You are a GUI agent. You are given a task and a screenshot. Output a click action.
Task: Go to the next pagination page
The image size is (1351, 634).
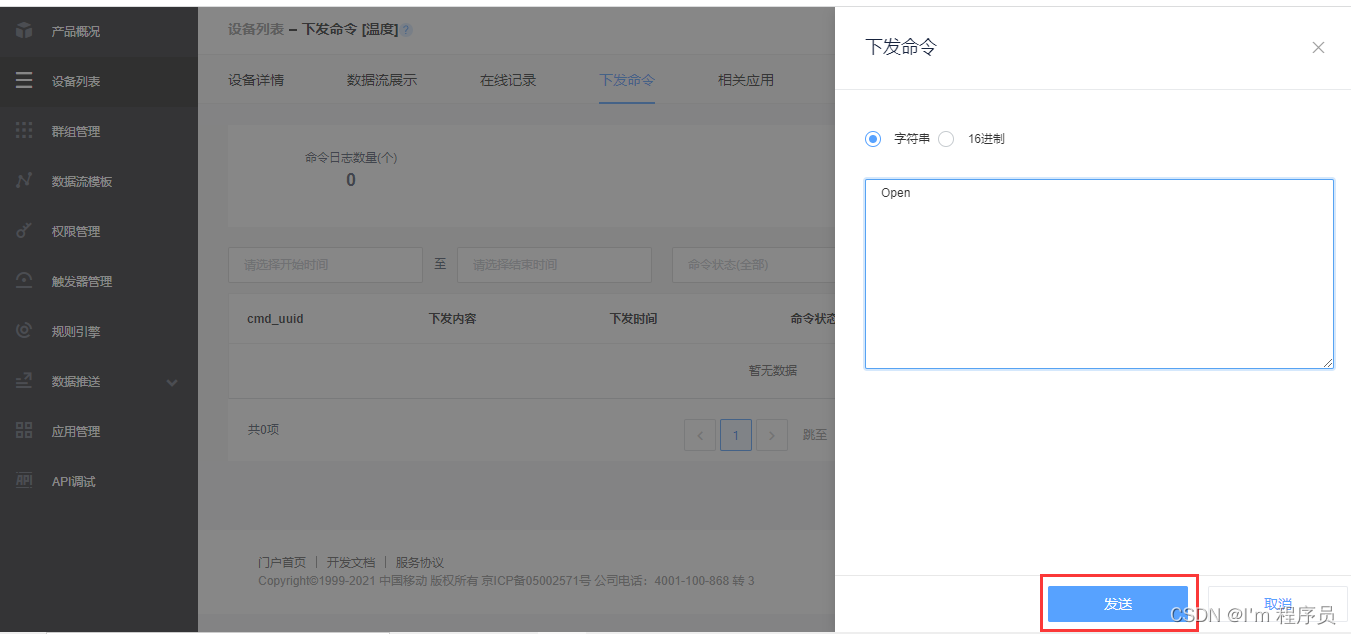click(771, 435)
